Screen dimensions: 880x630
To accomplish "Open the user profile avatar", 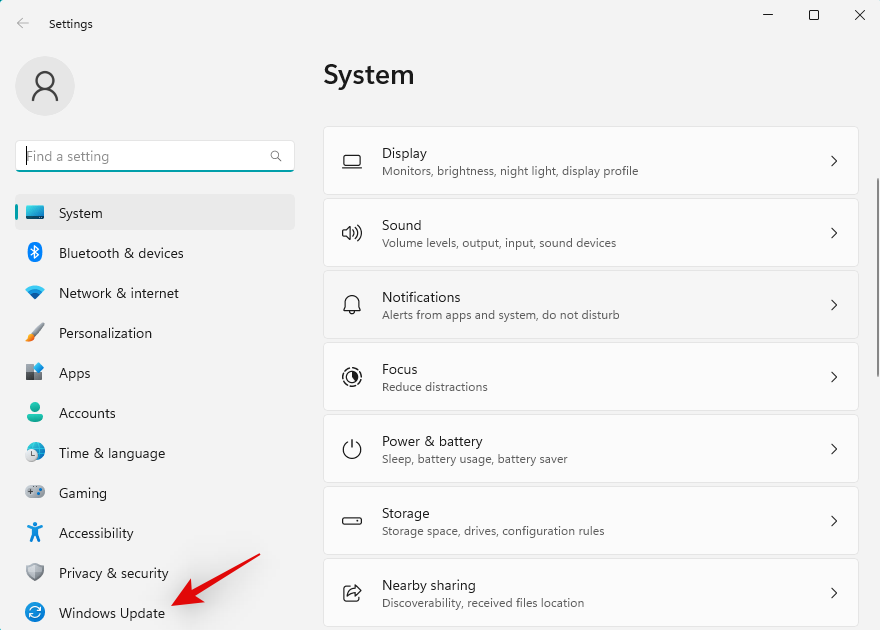I will (45, 86).
